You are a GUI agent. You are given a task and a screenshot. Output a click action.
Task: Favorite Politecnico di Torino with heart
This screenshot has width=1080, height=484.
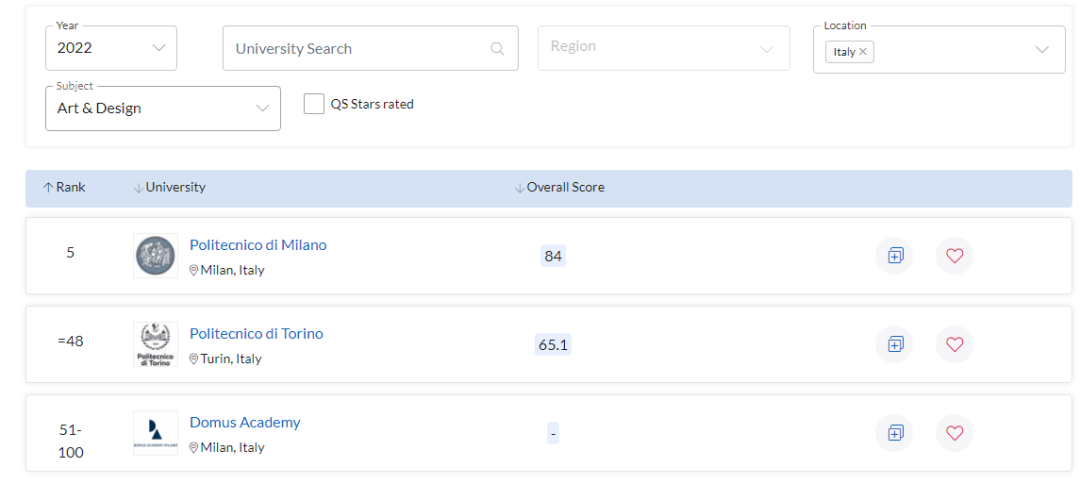954,344
